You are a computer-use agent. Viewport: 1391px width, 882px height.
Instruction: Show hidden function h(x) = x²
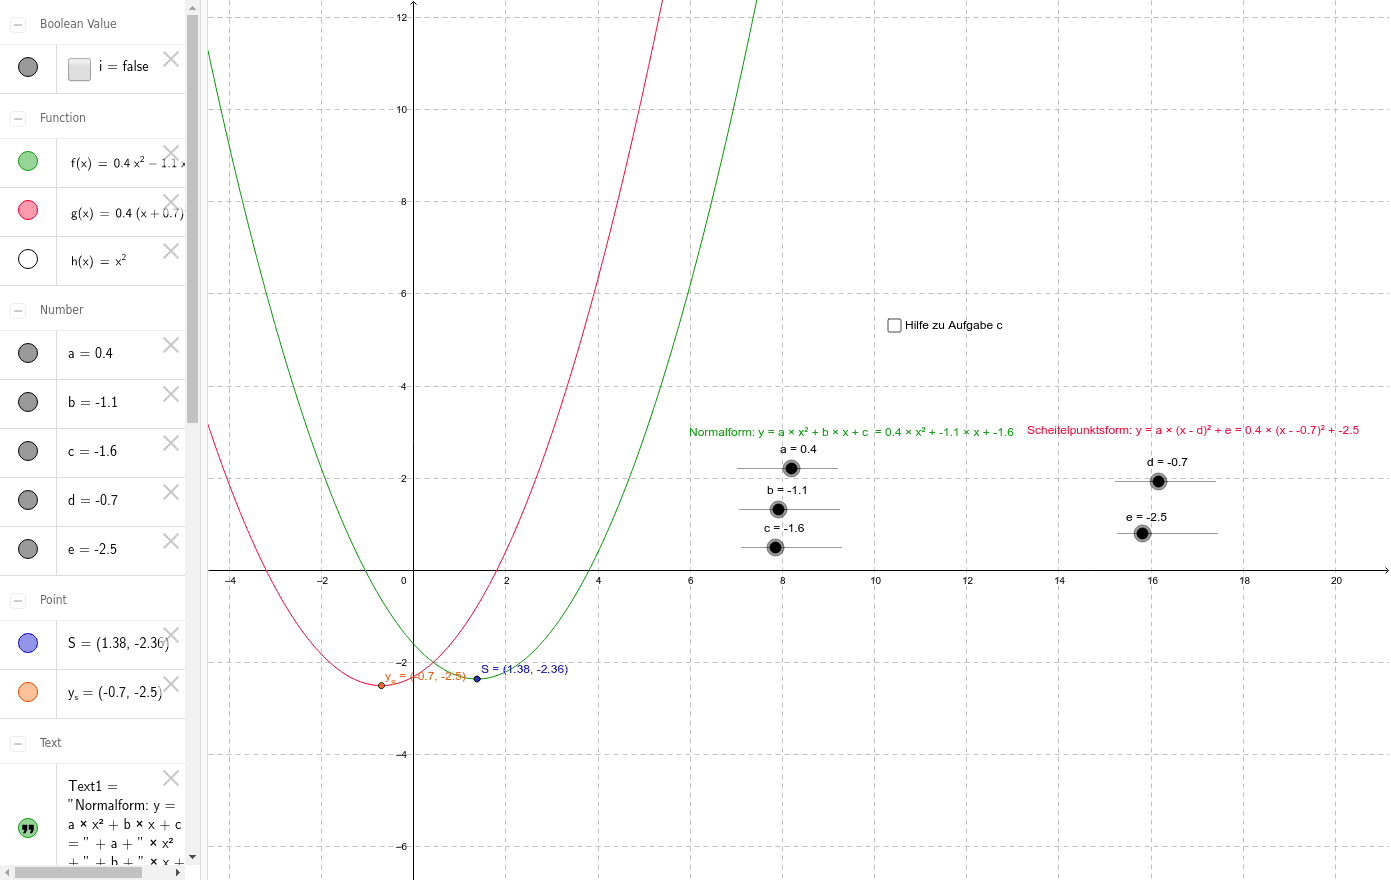tap(28, 259)
